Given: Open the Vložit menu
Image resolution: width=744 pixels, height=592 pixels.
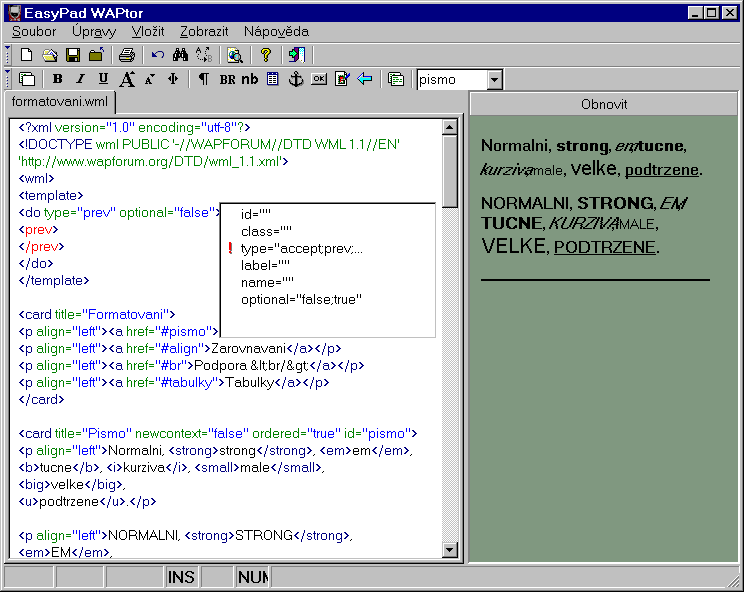Looking at the screenshot, I should click(x=148, y=32).
